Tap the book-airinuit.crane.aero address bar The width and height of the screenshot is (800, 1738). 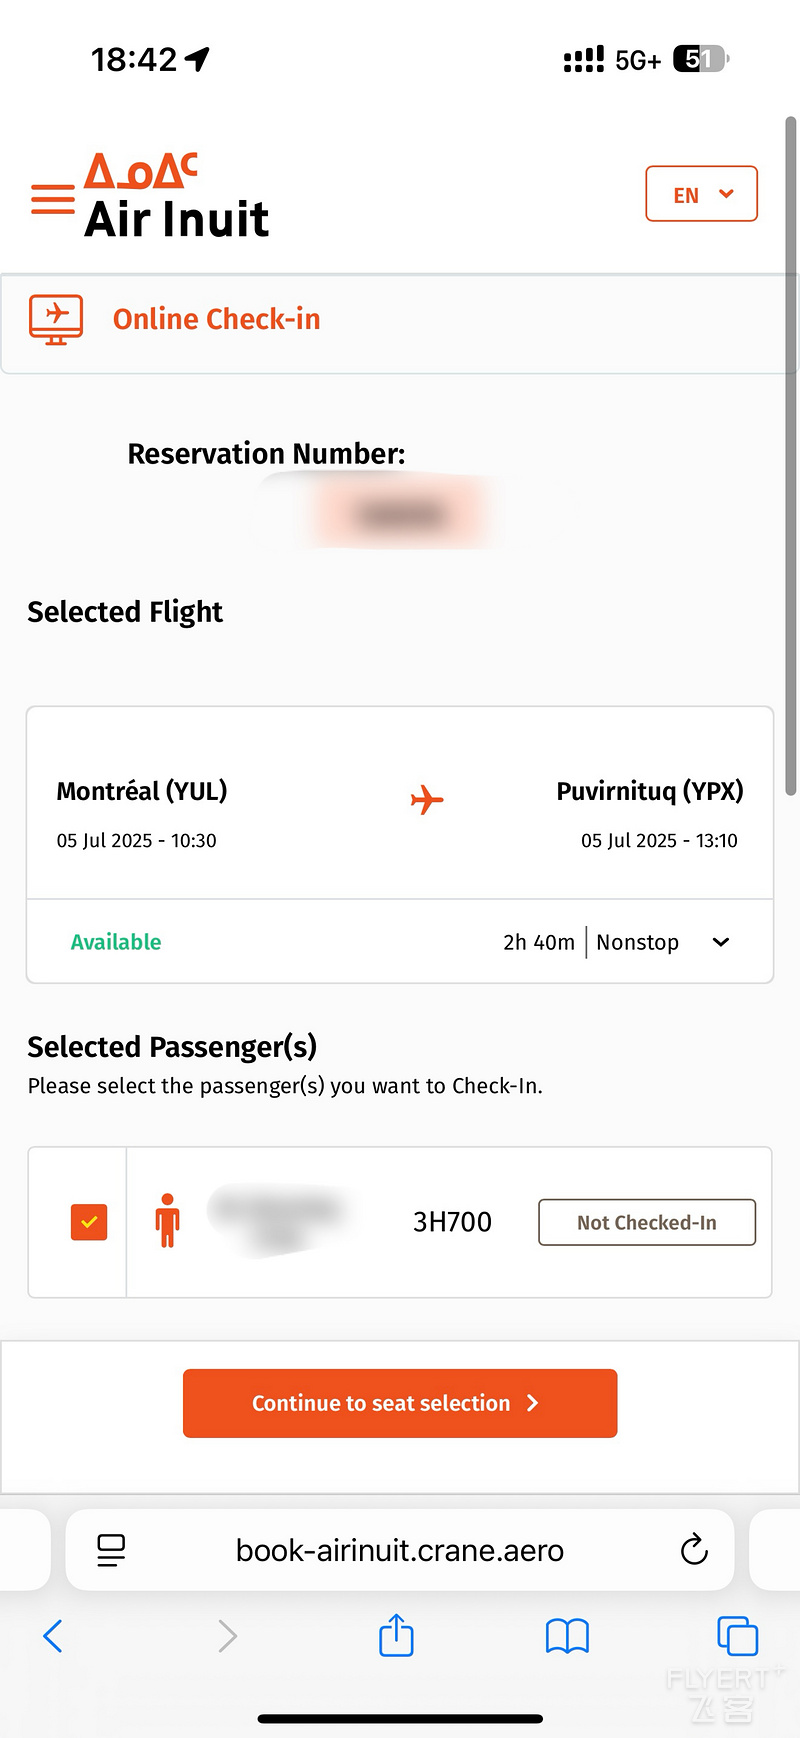point(400,1550)
